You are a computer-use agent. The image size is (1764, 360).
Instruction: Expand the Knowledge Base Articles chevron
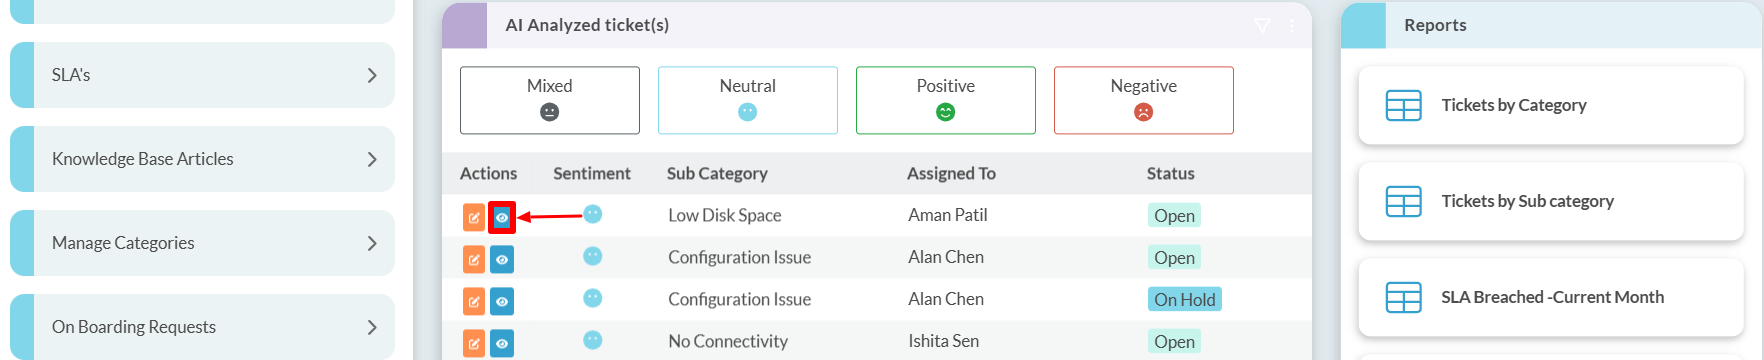click(x=372, y=159)
